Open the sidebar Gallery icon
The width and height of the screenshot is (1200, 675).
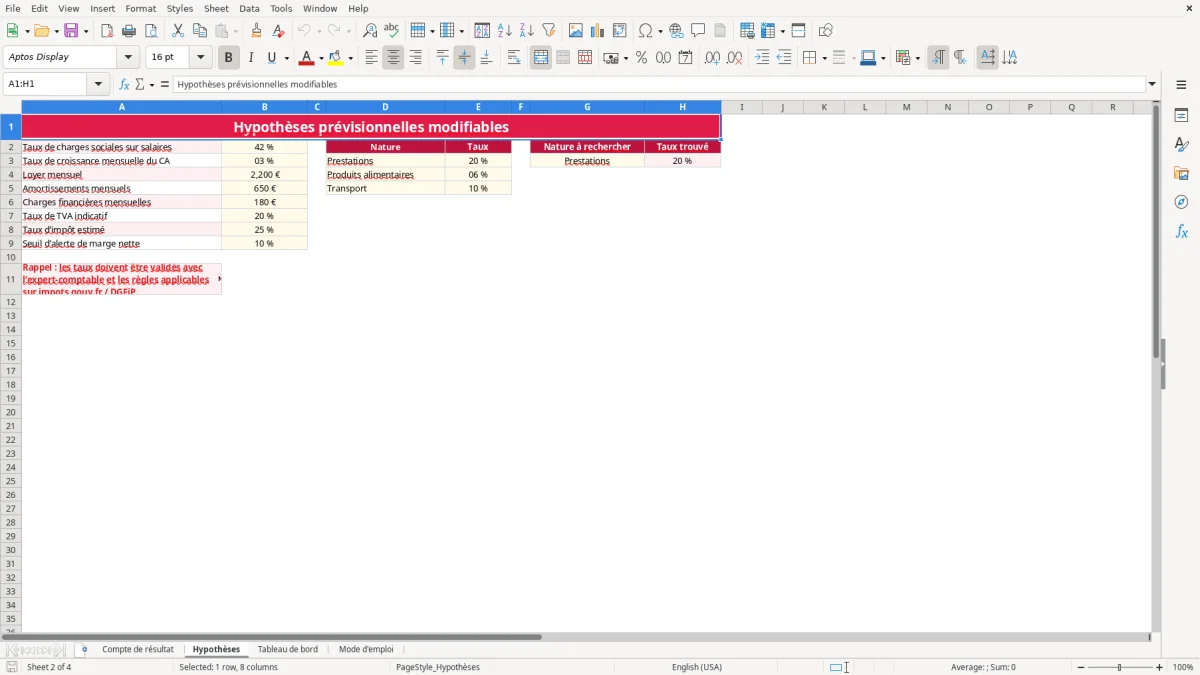coord(1181,173)
